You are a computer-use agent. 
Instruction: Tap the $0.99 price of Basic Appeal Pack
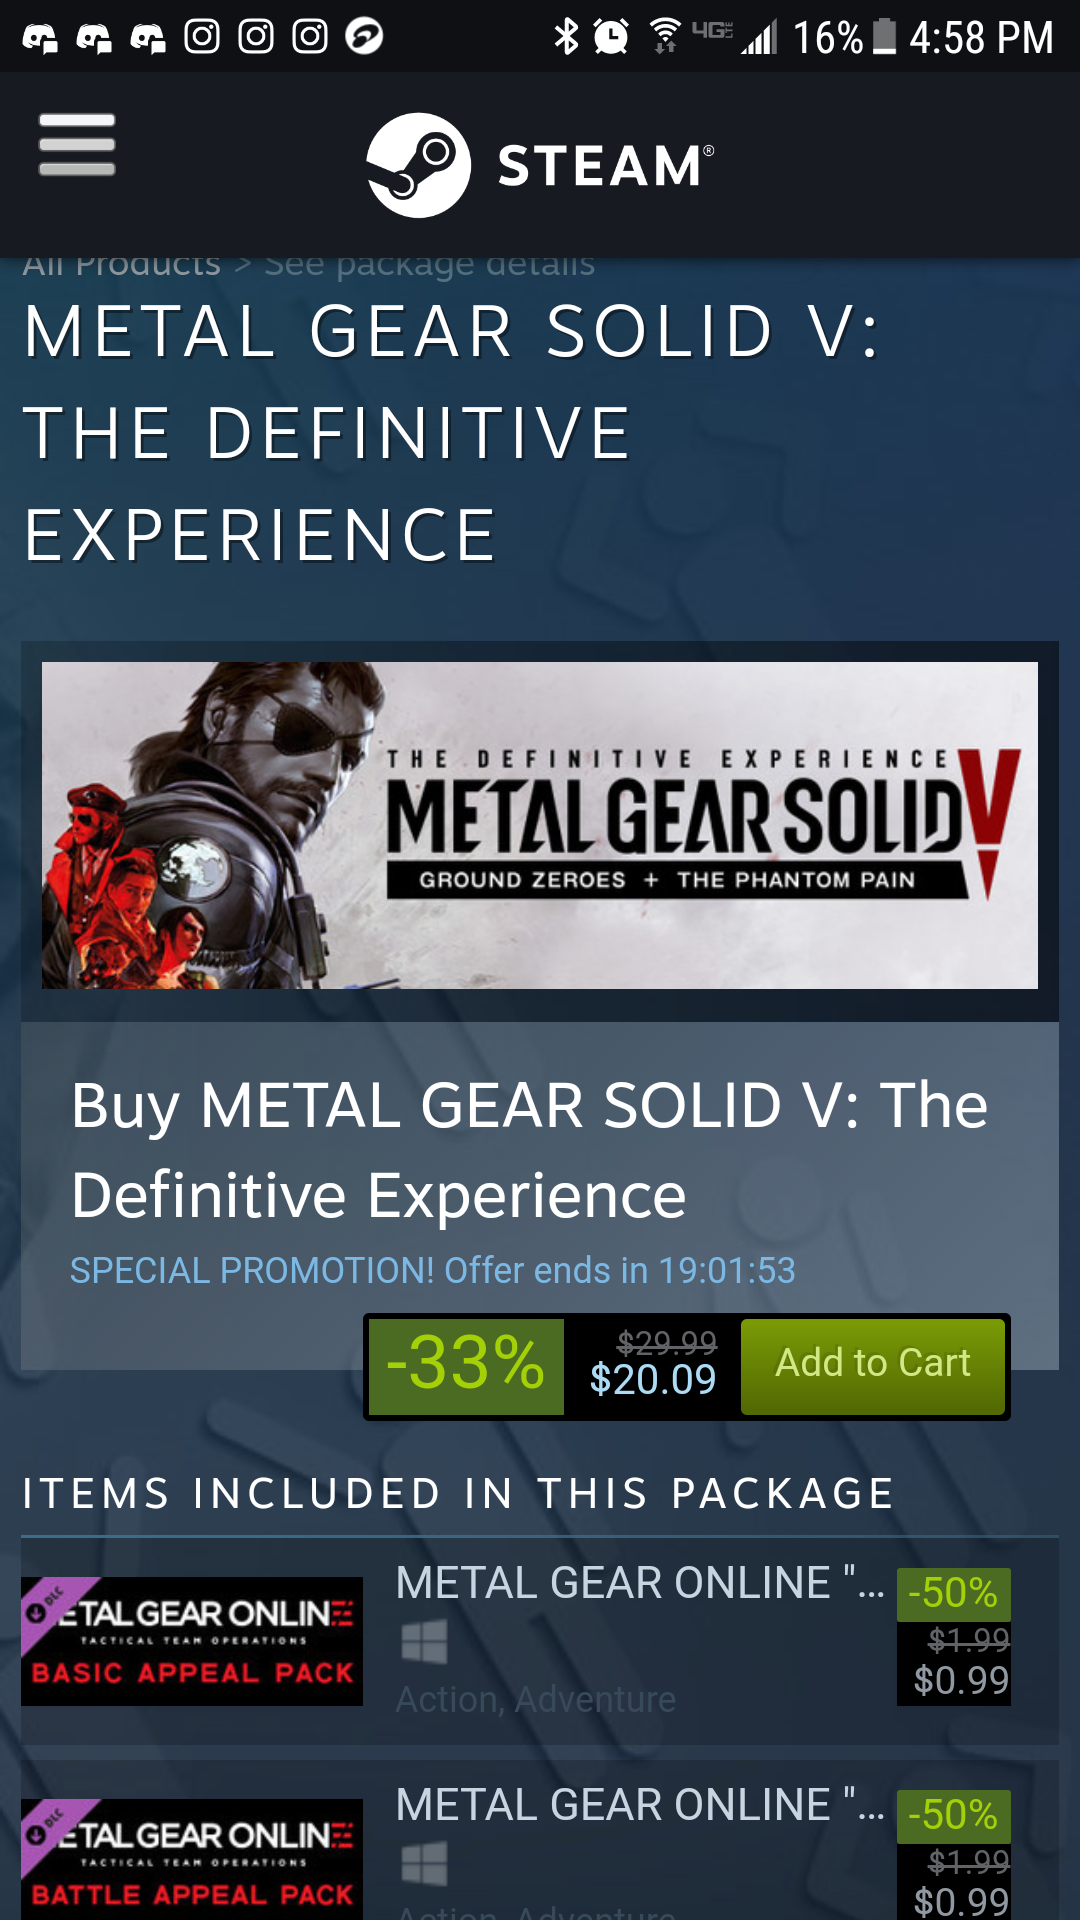(961, 1681)
